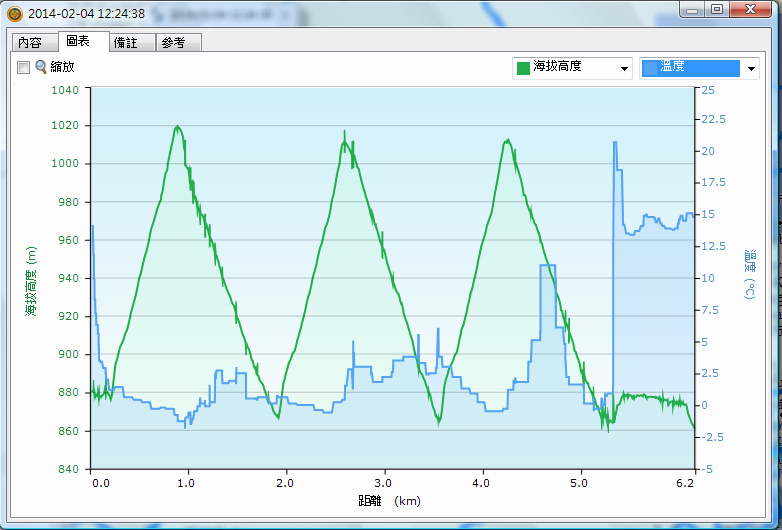Screen dimensions: 782x530
Task: Click the green 海拔高度 color swatch
Action: [x=522, y=68]
